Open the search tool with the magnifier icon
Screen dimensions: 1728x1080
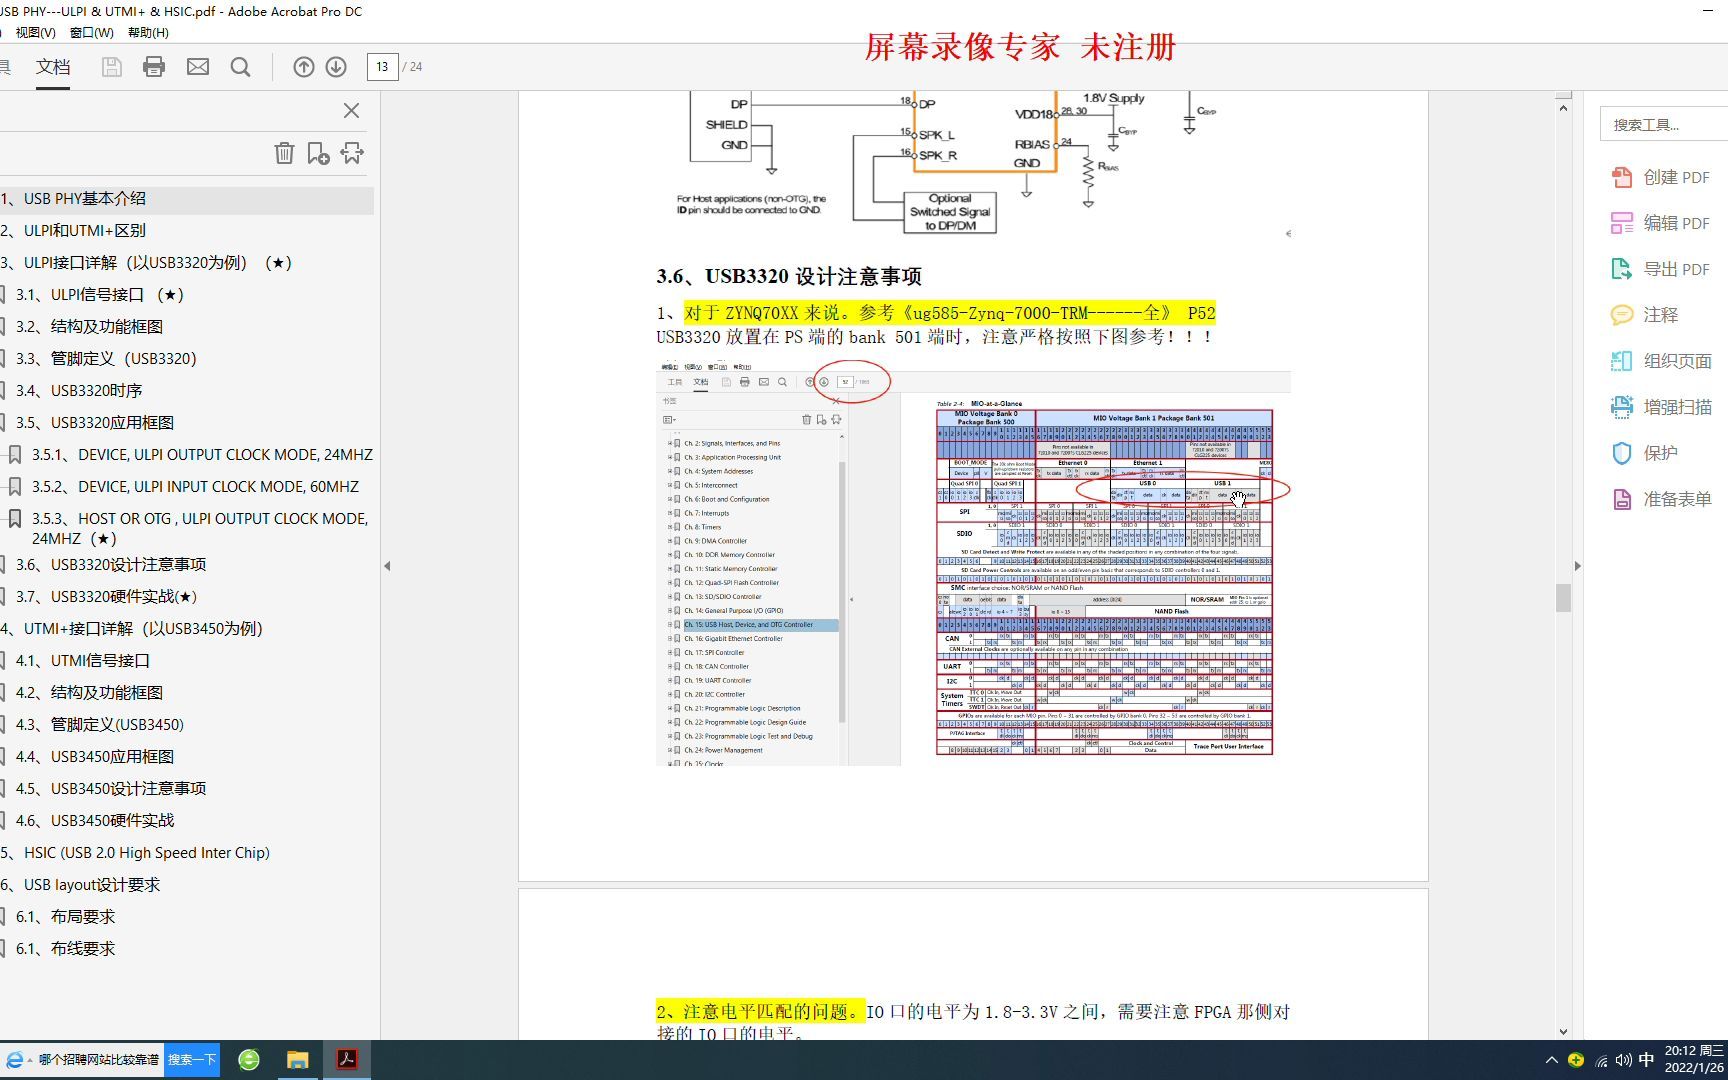coord(240,66)
